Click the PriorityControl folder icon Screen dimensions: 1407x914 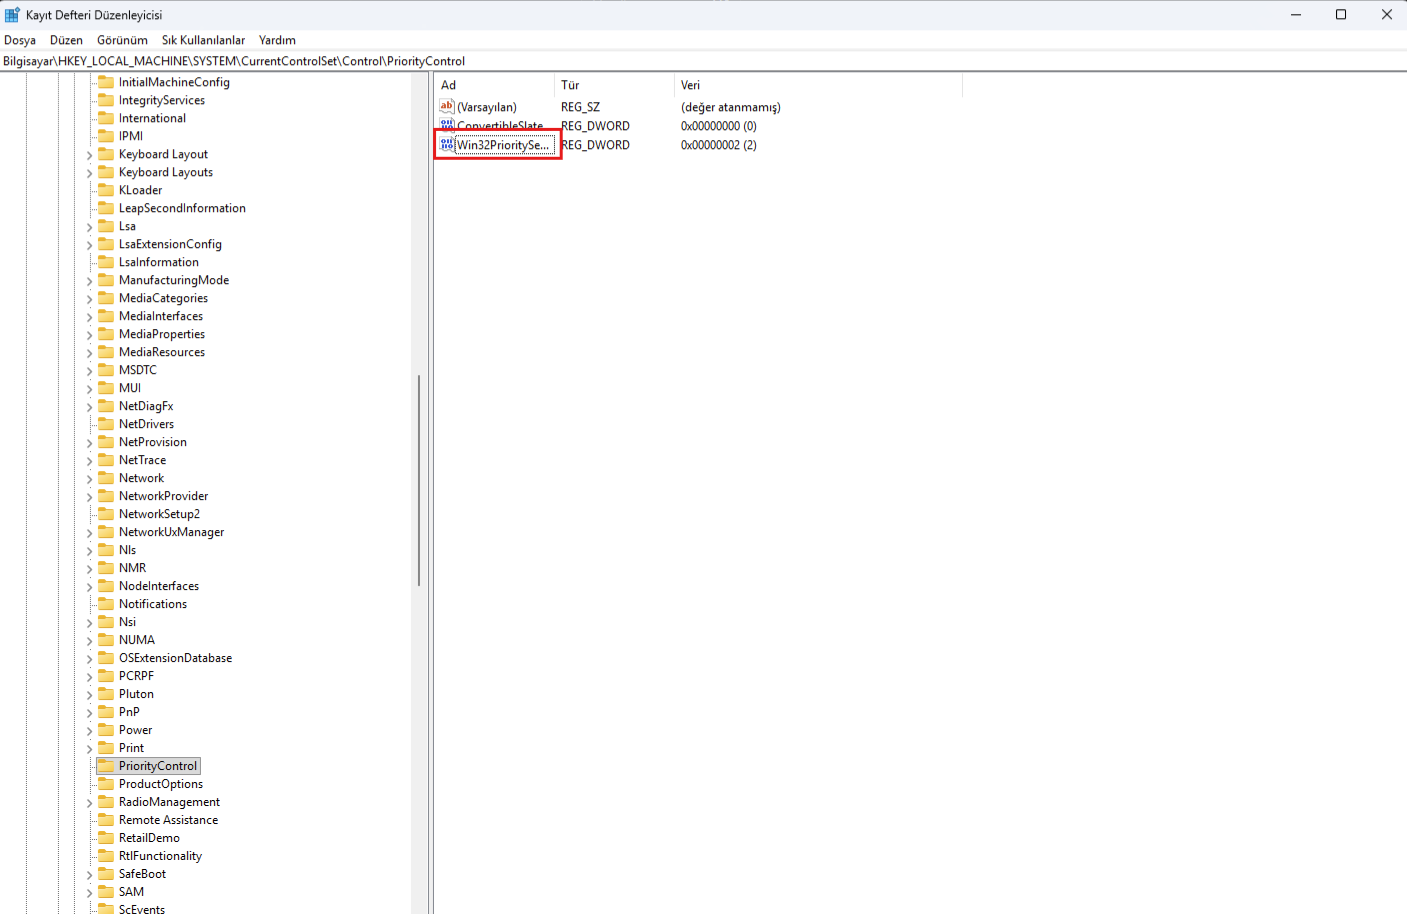(x=106, y=766)
